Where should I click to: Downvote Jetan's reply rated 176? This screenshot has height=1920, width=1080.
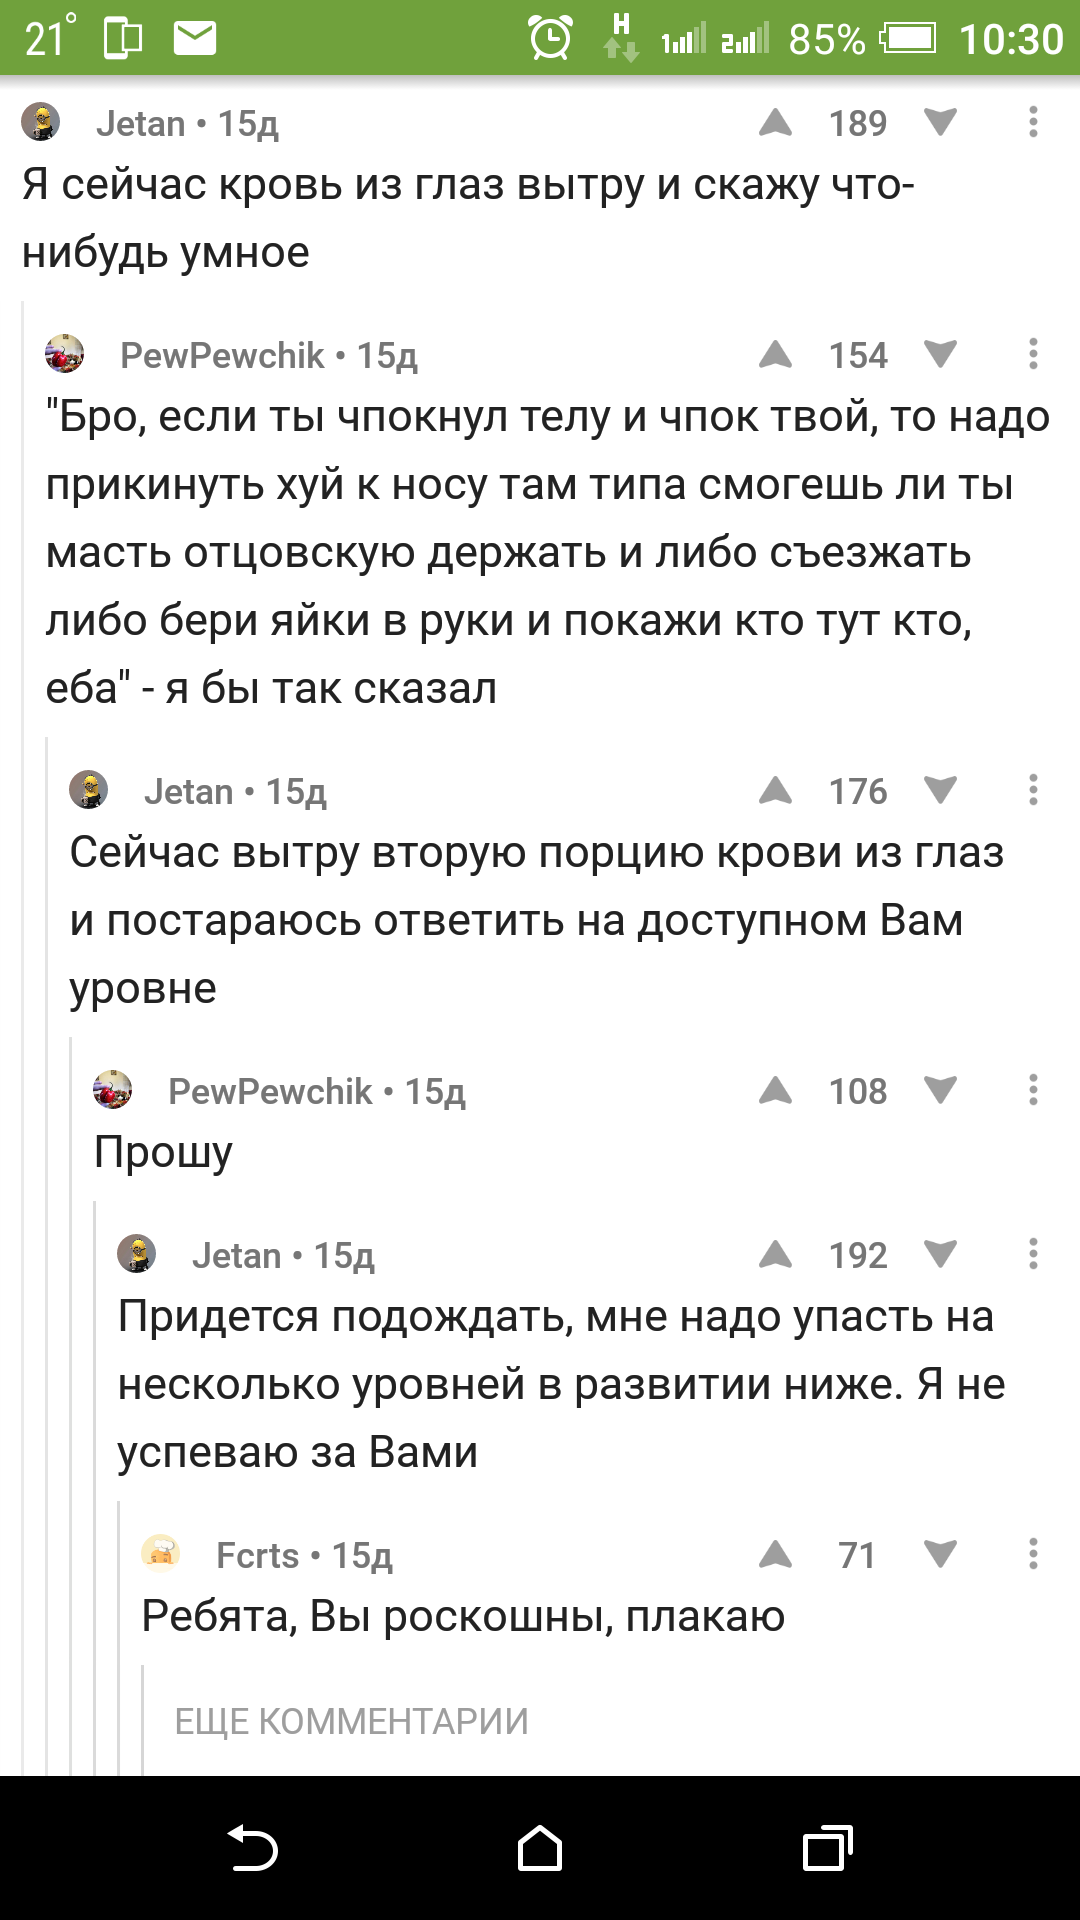click(940, 791)
